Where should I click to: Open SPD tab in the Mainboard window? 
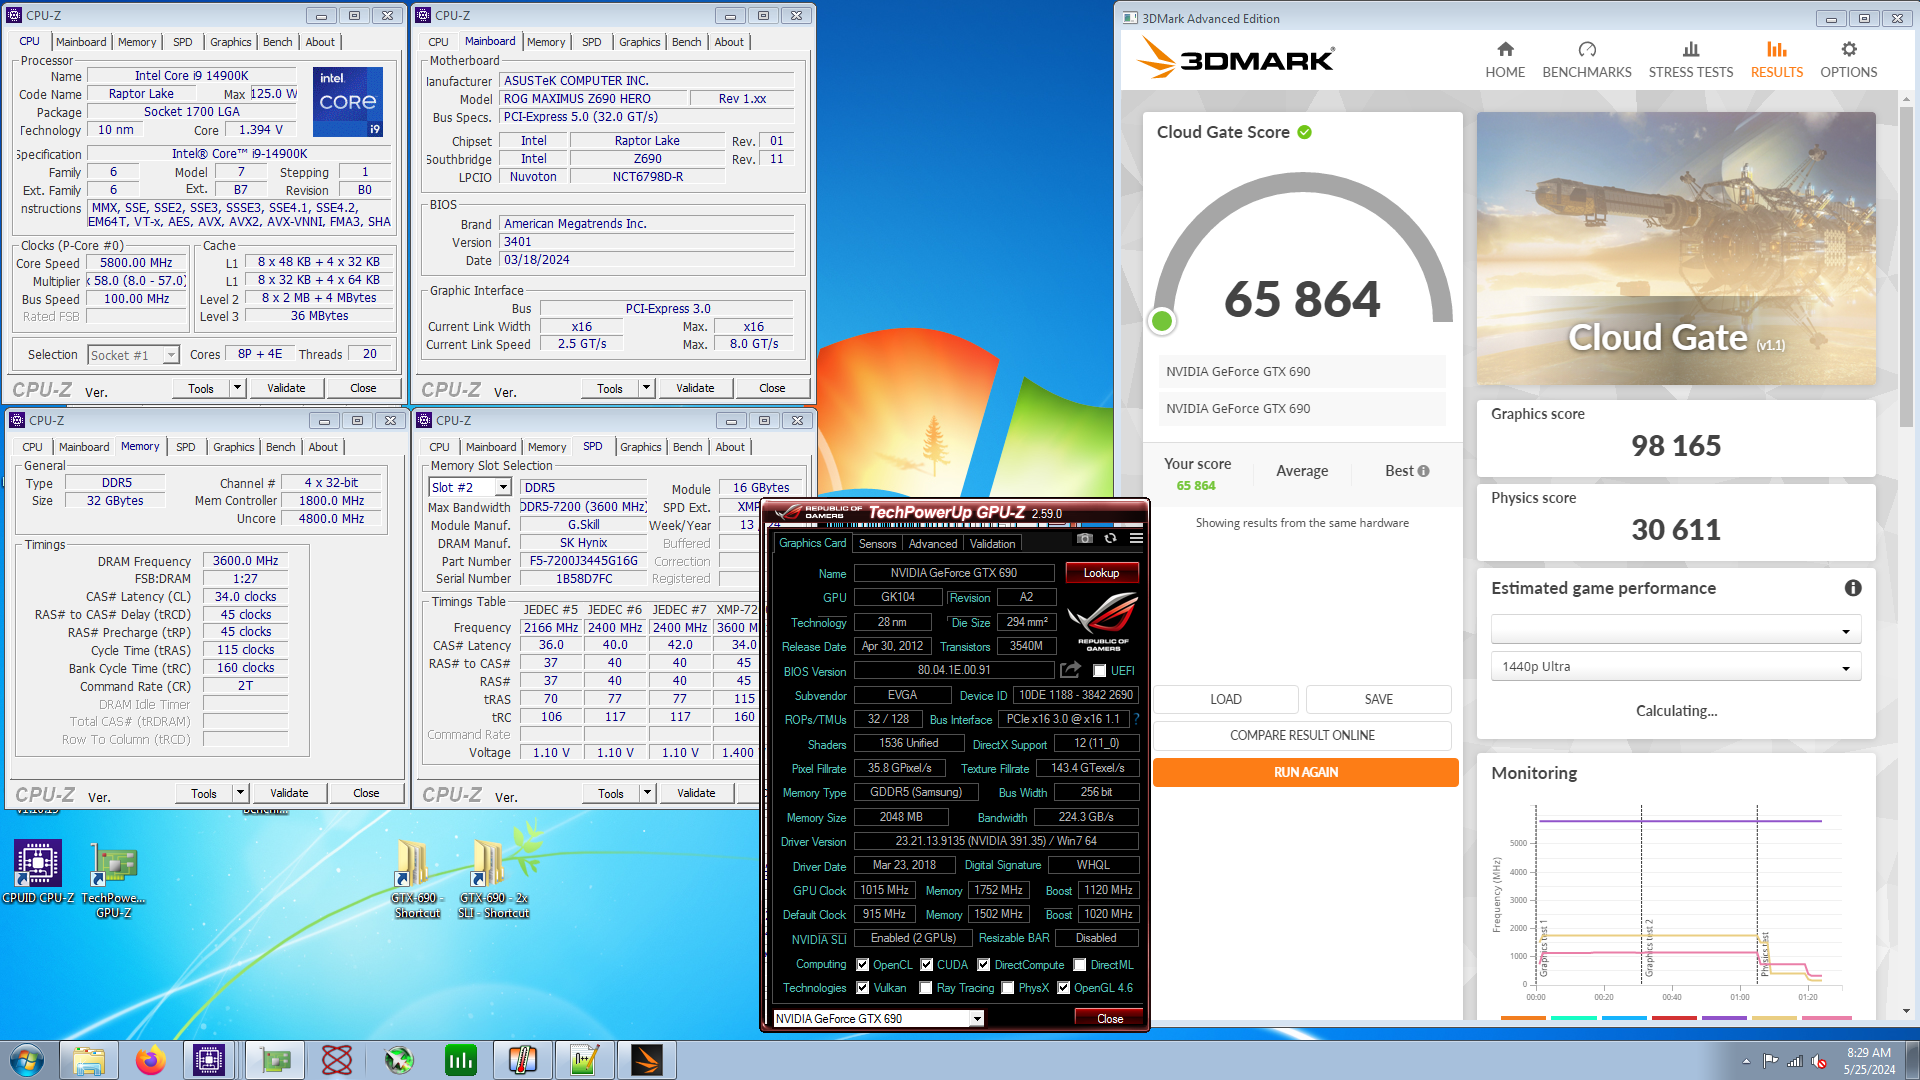coord(592,42)
